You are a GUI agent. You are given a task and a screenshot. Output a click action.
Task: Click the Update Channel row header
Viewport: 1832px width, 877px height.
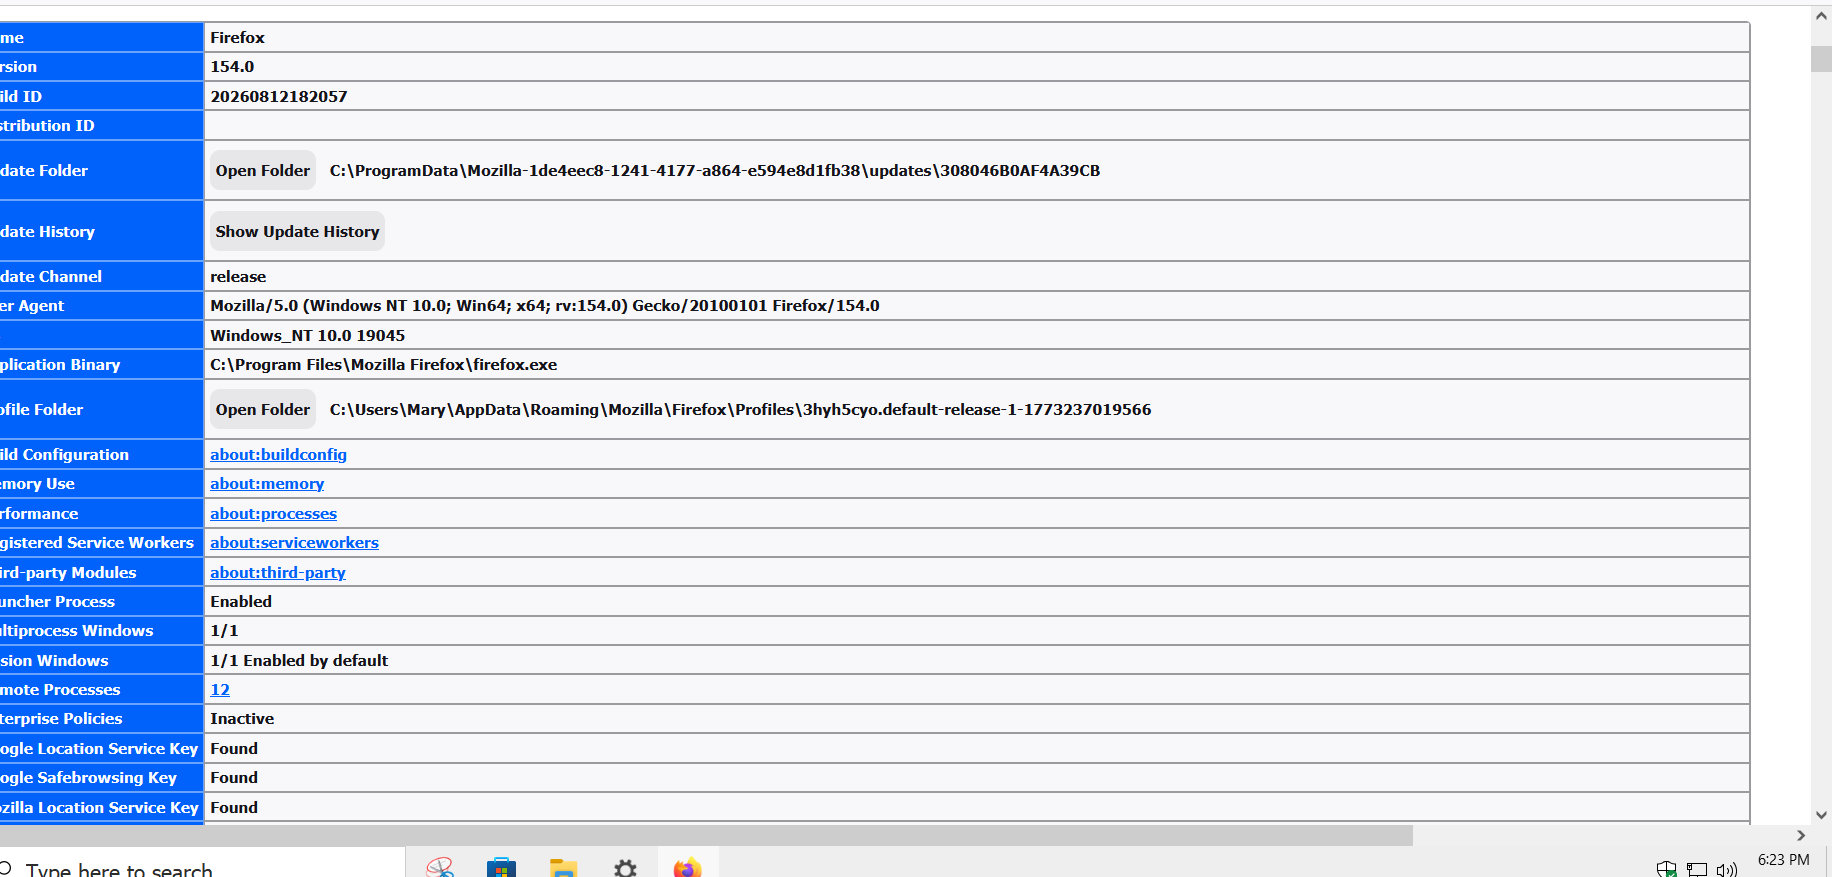coord(101,277)
